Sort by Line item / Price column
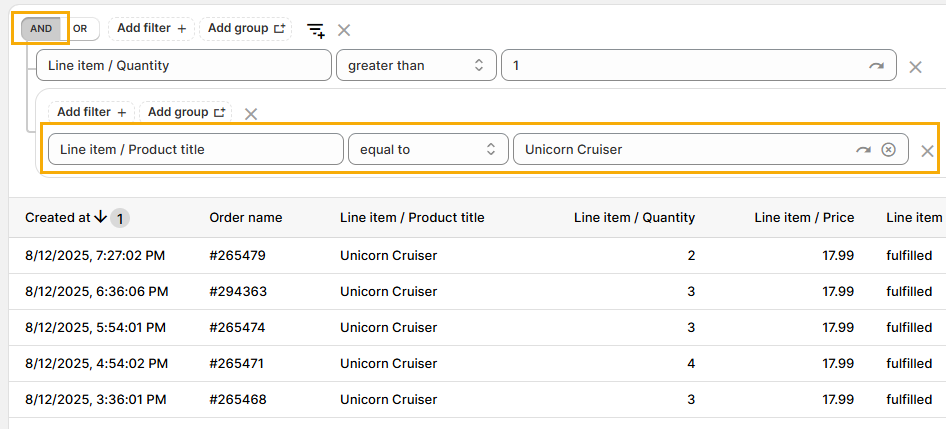Viewport: 946px width, 429px height. pyautogui.click(x=804, y=217)
